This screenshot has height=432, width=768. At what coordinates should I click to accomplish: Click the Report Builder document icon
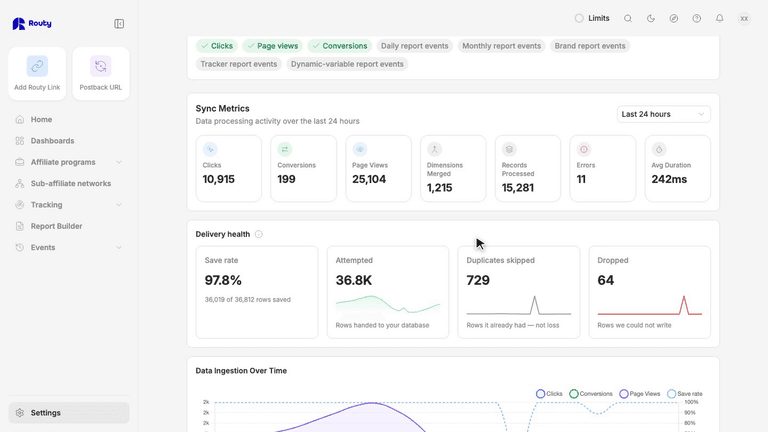20,226
